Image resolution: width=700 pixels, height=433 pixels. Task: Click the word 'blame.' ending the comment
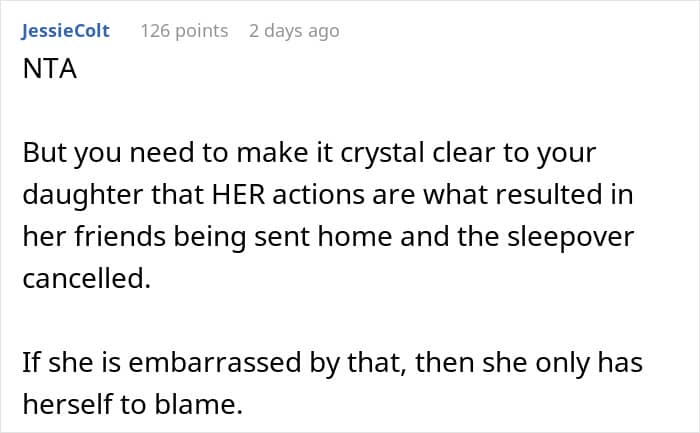coord(198,404)
